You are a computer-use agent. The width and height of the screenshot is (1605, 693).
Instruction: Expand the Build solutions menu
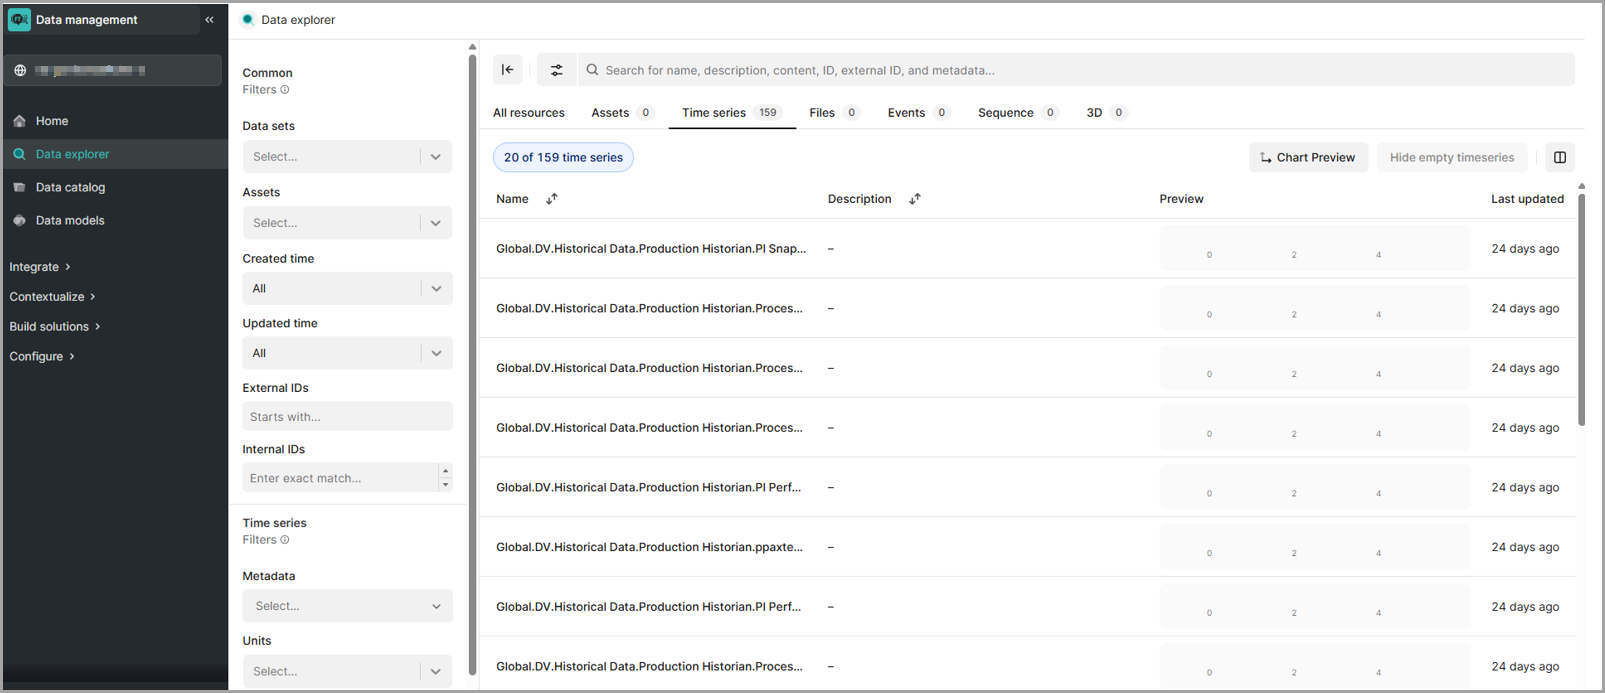pyautogui.click(x=55, y=327)
